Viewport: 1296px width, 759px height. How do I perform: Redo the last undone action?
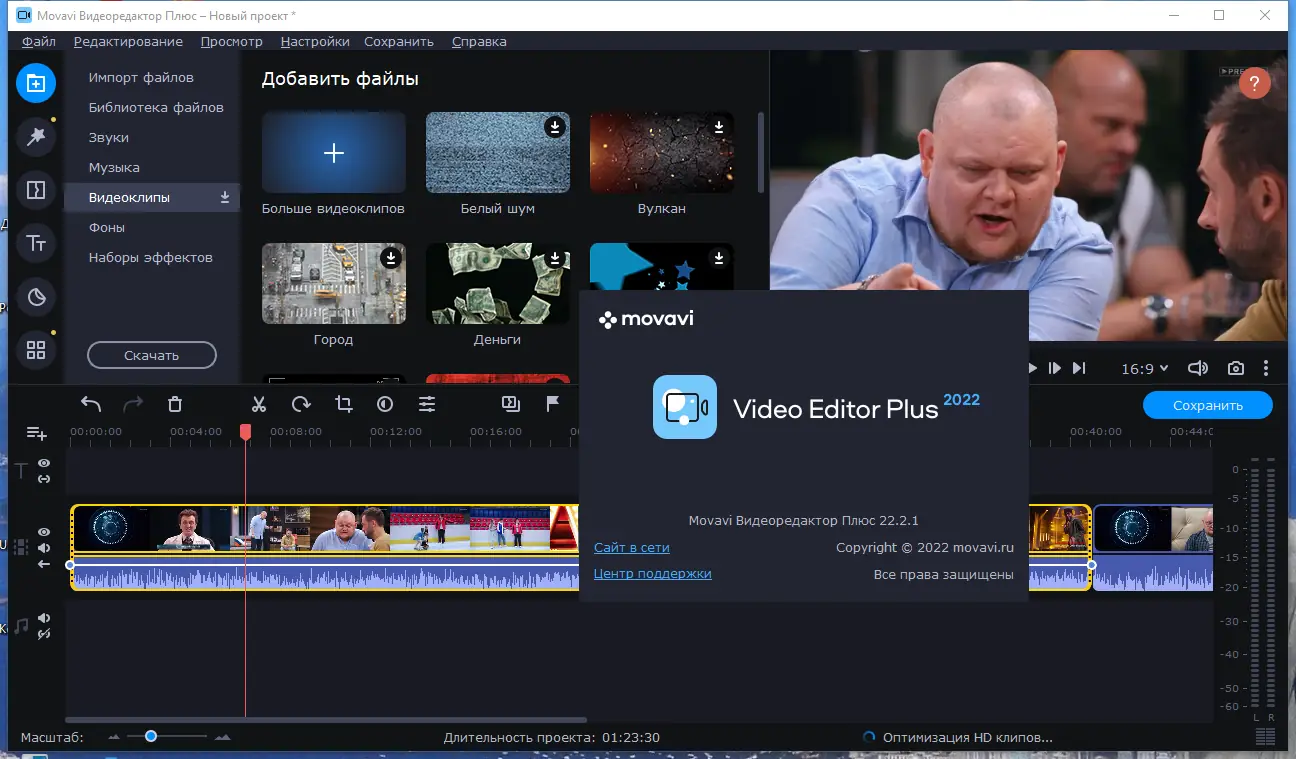point(133,404)
